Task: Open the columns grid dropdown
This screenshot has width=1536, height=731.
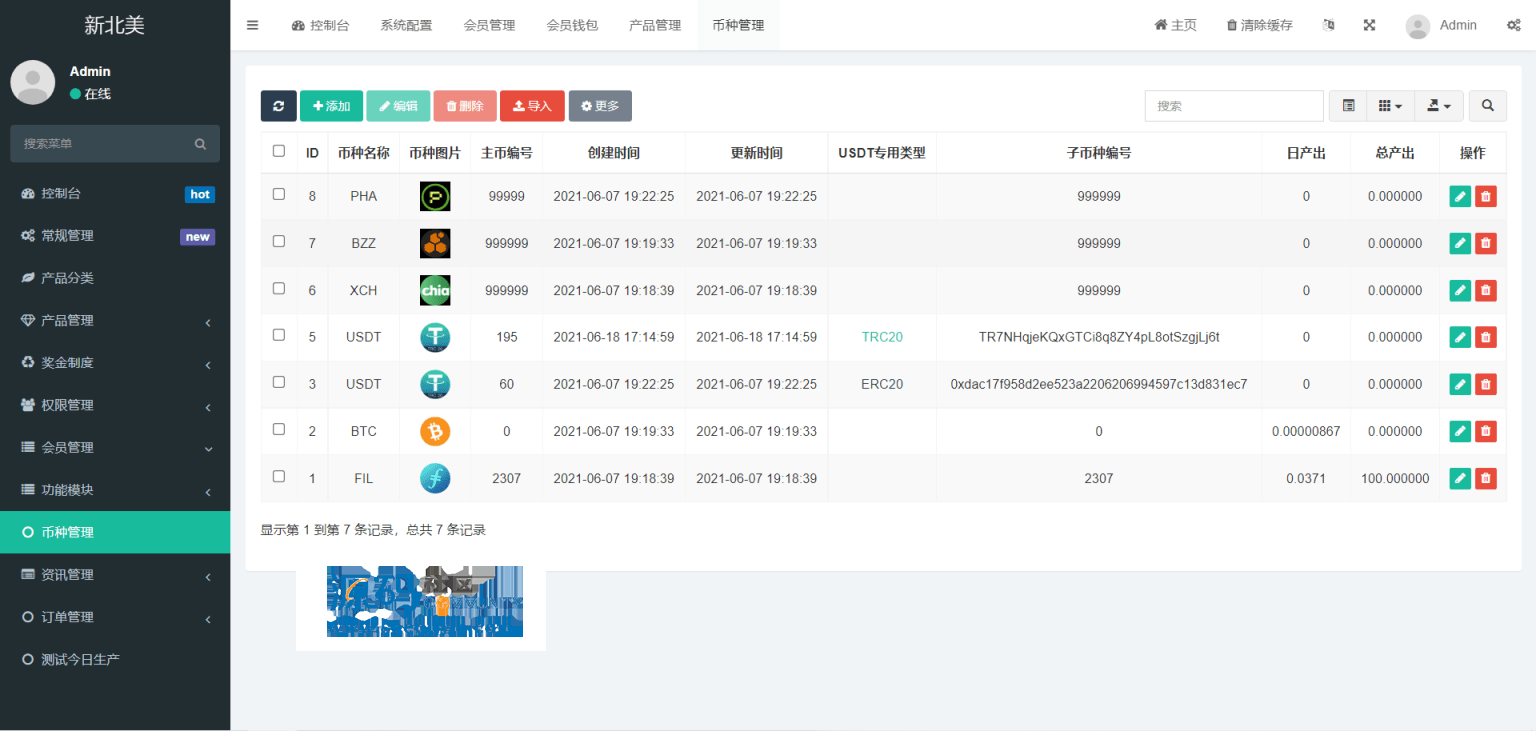Action: click(1390, 106)
